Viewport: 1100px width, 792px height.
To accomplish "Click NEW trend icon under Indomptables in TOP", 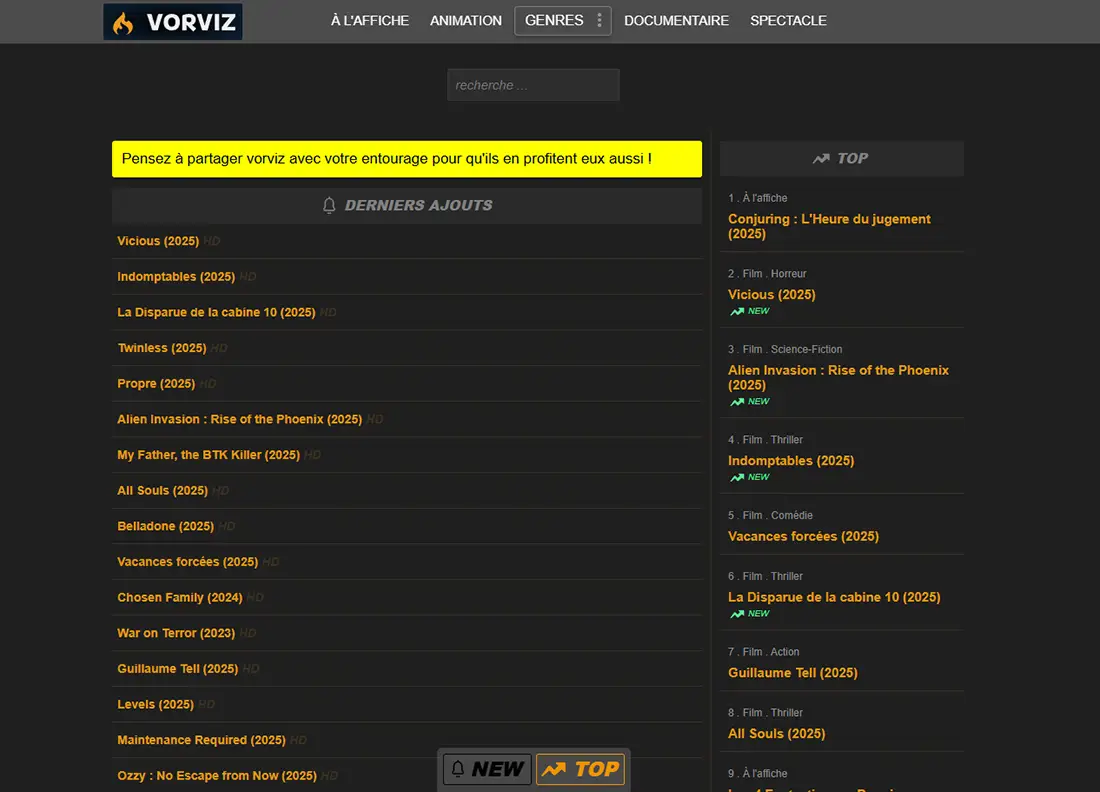I will pos(737,477).
